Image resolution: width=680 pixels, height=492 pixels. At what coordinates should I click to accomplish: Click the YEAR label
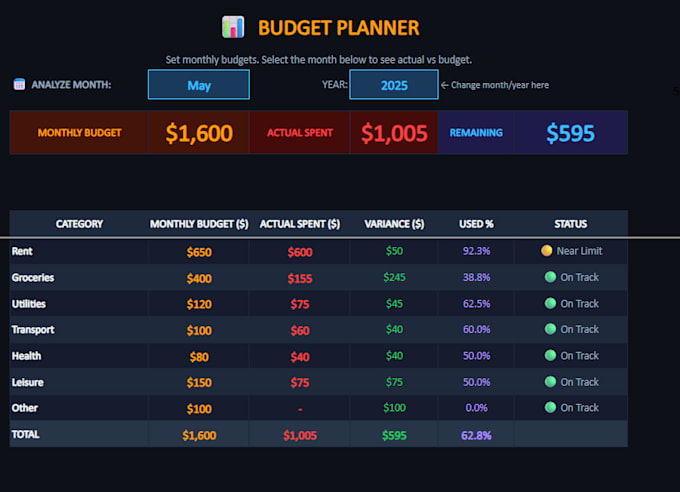[334, 84]
